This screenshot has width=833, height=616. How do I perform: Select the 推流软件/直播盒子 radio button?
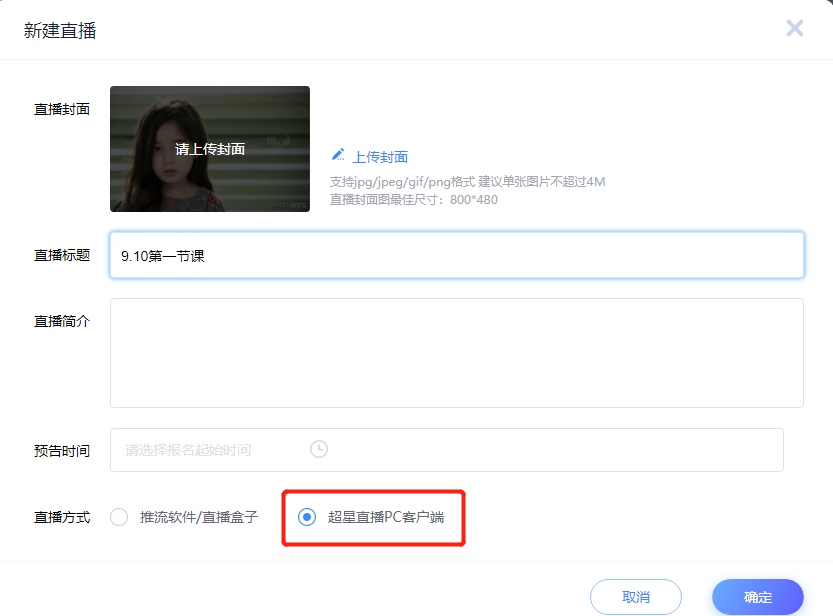click(119, 517)
